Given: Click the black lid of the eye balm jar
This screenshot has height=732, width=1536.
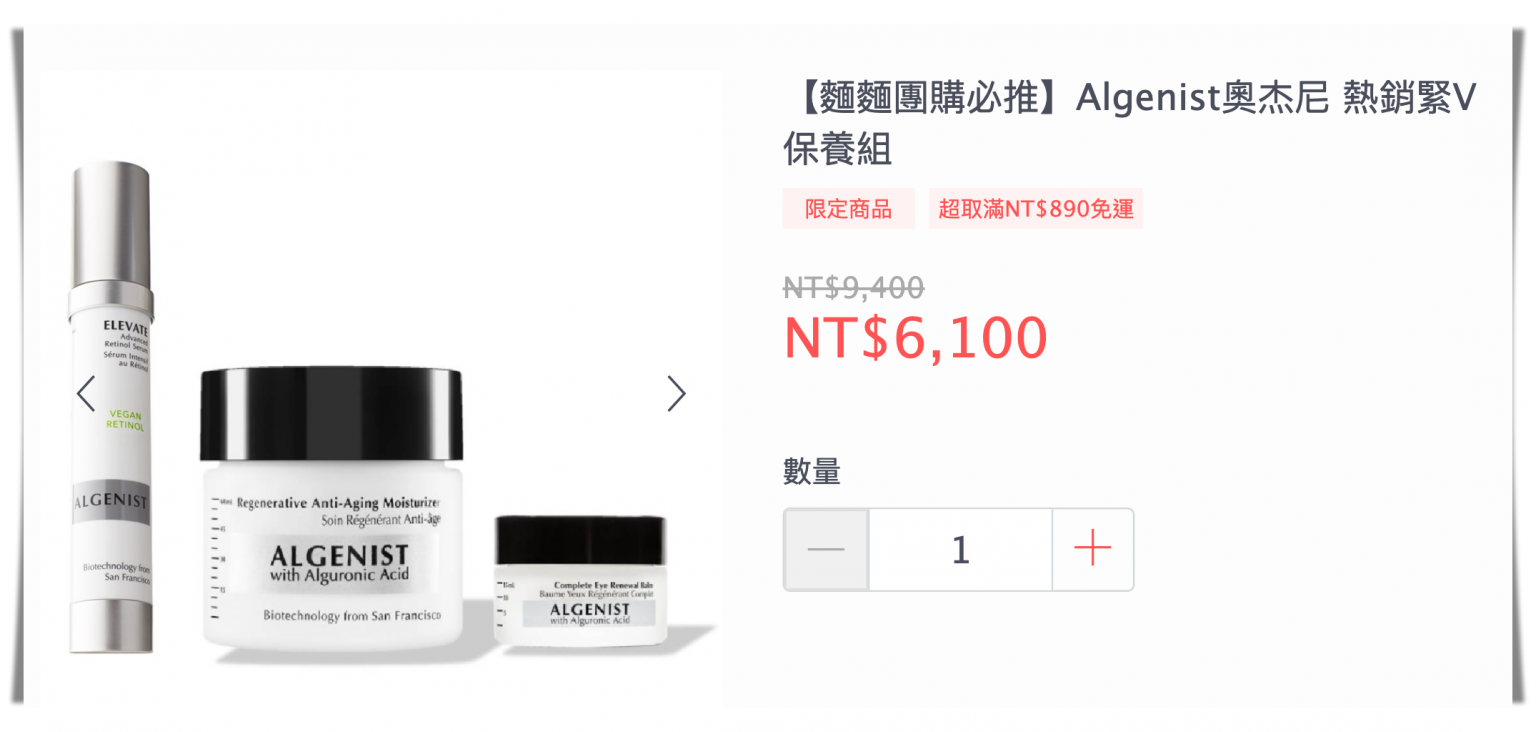Looking at the screenshot, I should pyautogui.click(x=580, y=540).
